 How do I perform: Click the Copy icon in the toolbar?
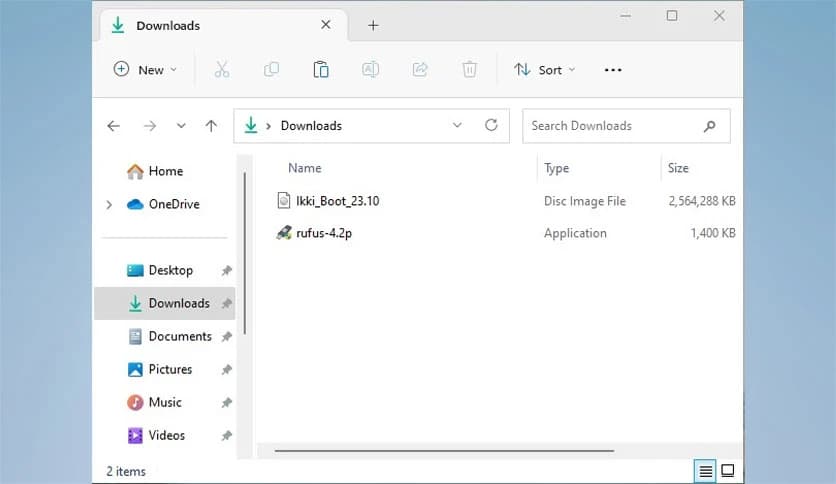pos(271,69)
